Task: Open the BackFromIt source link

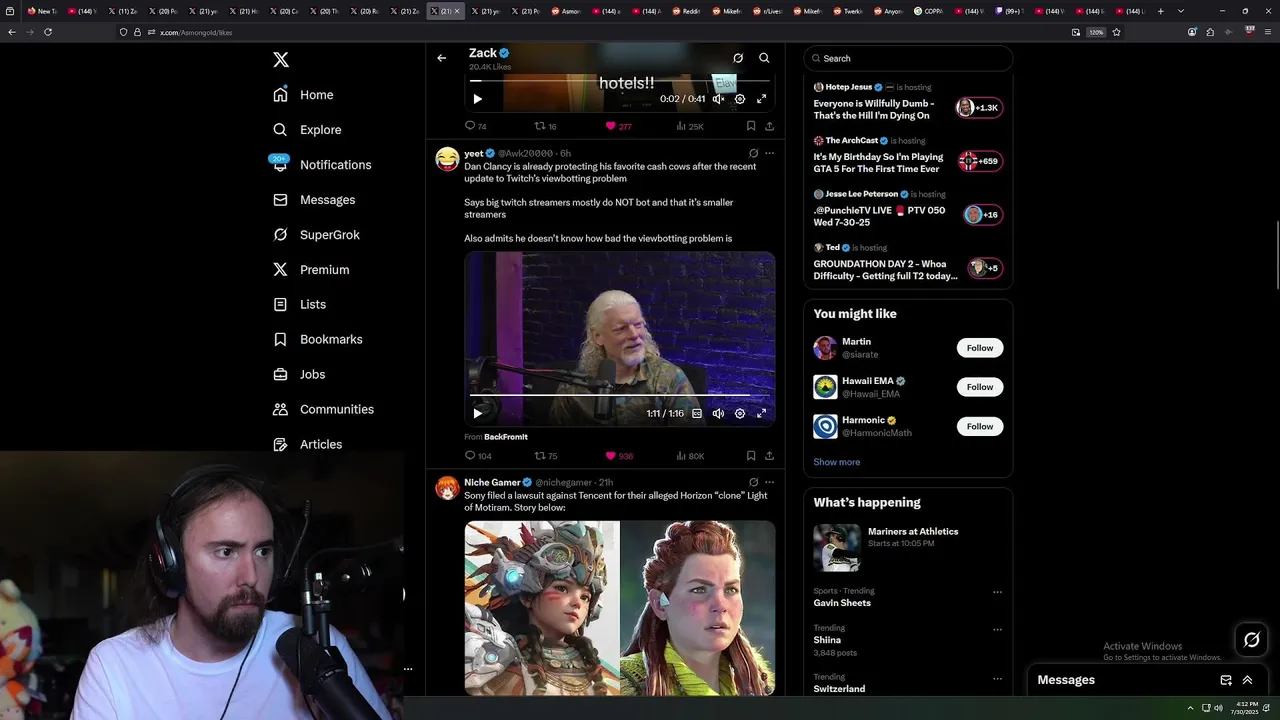Action: 506,437
